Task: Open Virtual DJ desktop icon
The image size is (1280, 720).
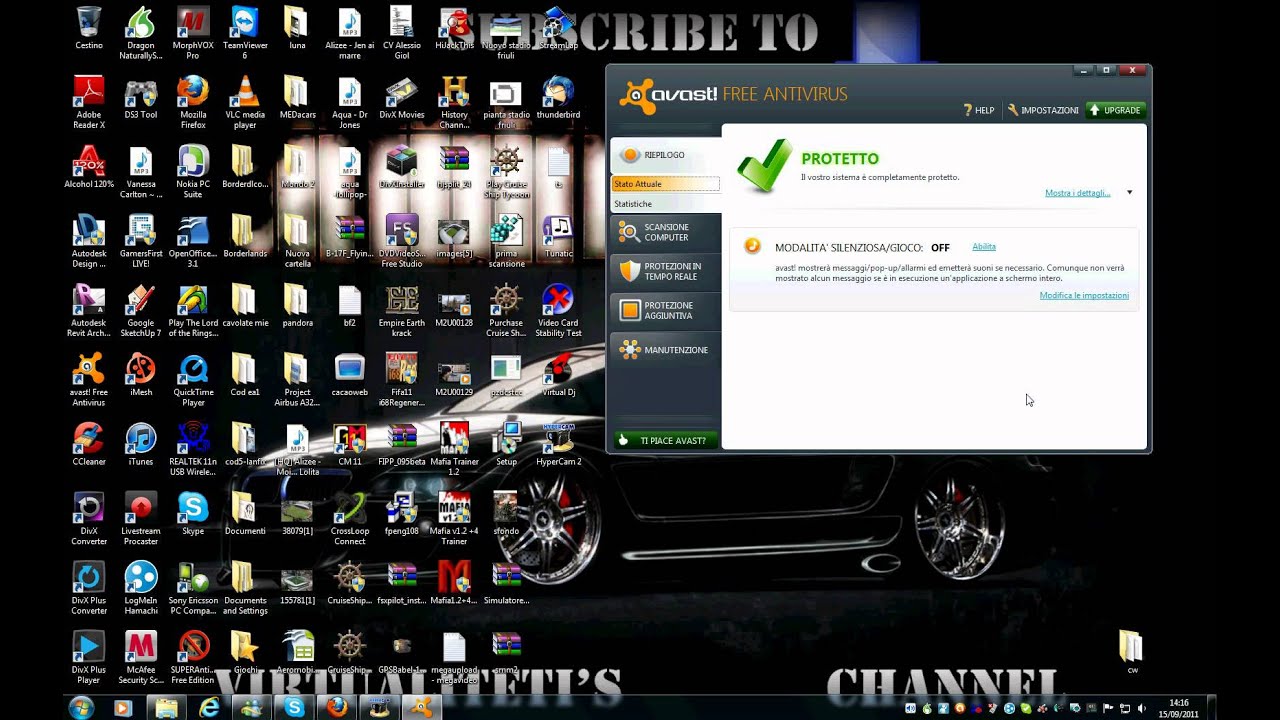Action: point(558,375)
